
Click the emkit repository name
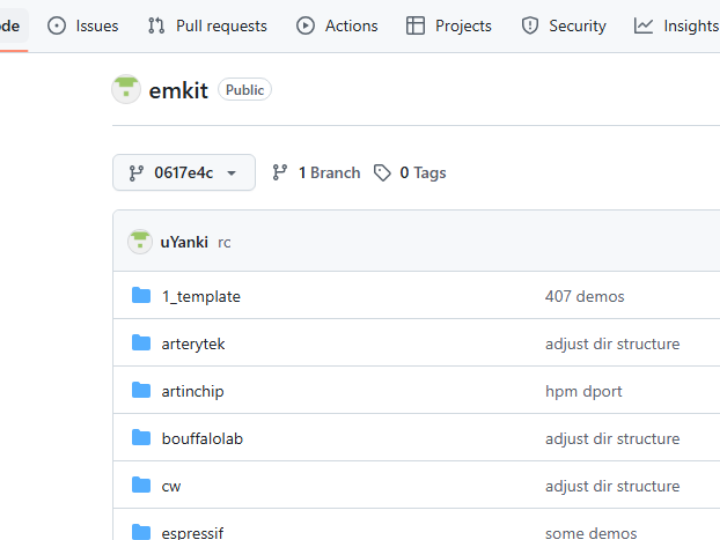(178, 90)
